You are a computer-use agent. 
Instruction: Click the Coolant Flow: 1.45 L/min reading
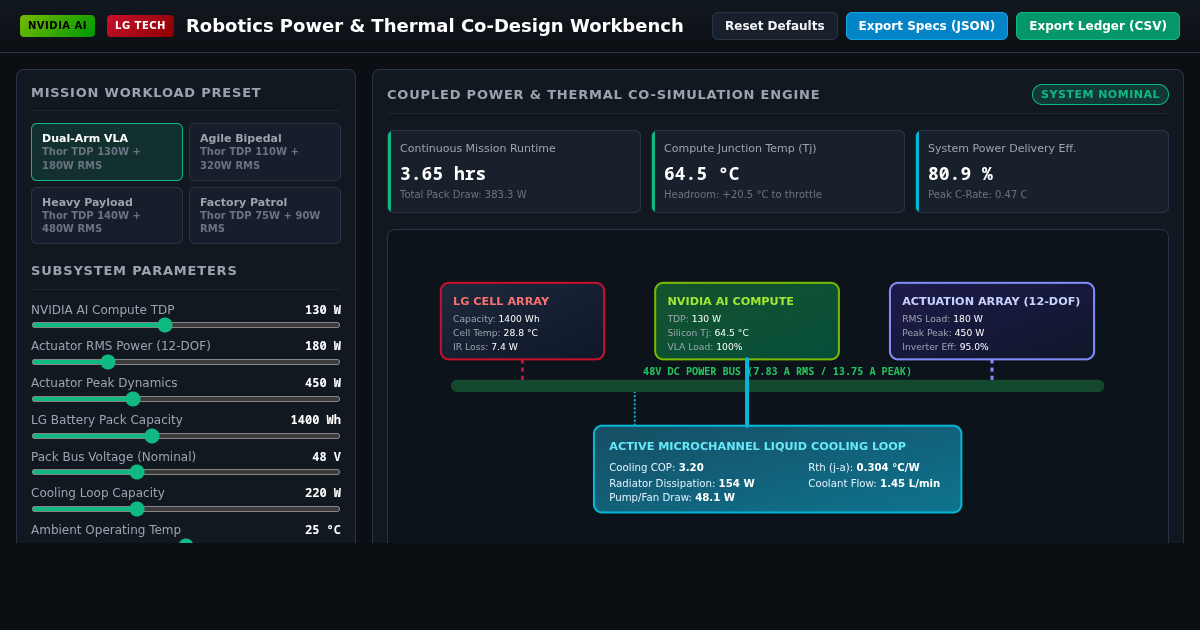pyautogui.click(x=874, y=483)
